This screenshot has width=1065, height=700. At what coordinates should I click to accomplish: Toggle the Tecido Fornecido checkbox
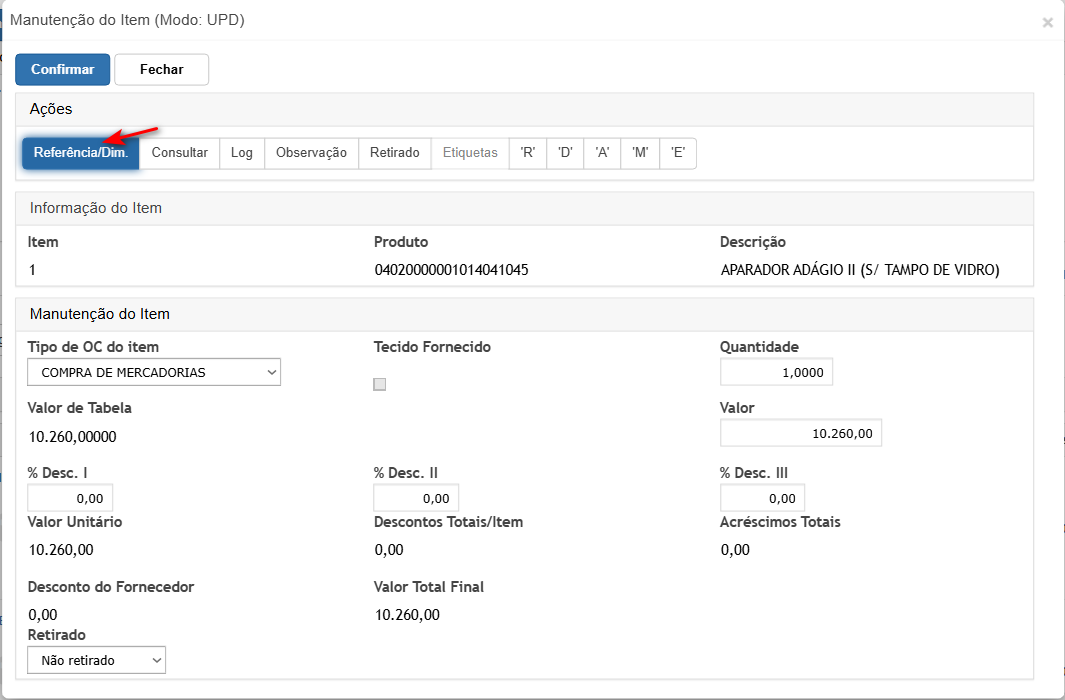[379, 384]
